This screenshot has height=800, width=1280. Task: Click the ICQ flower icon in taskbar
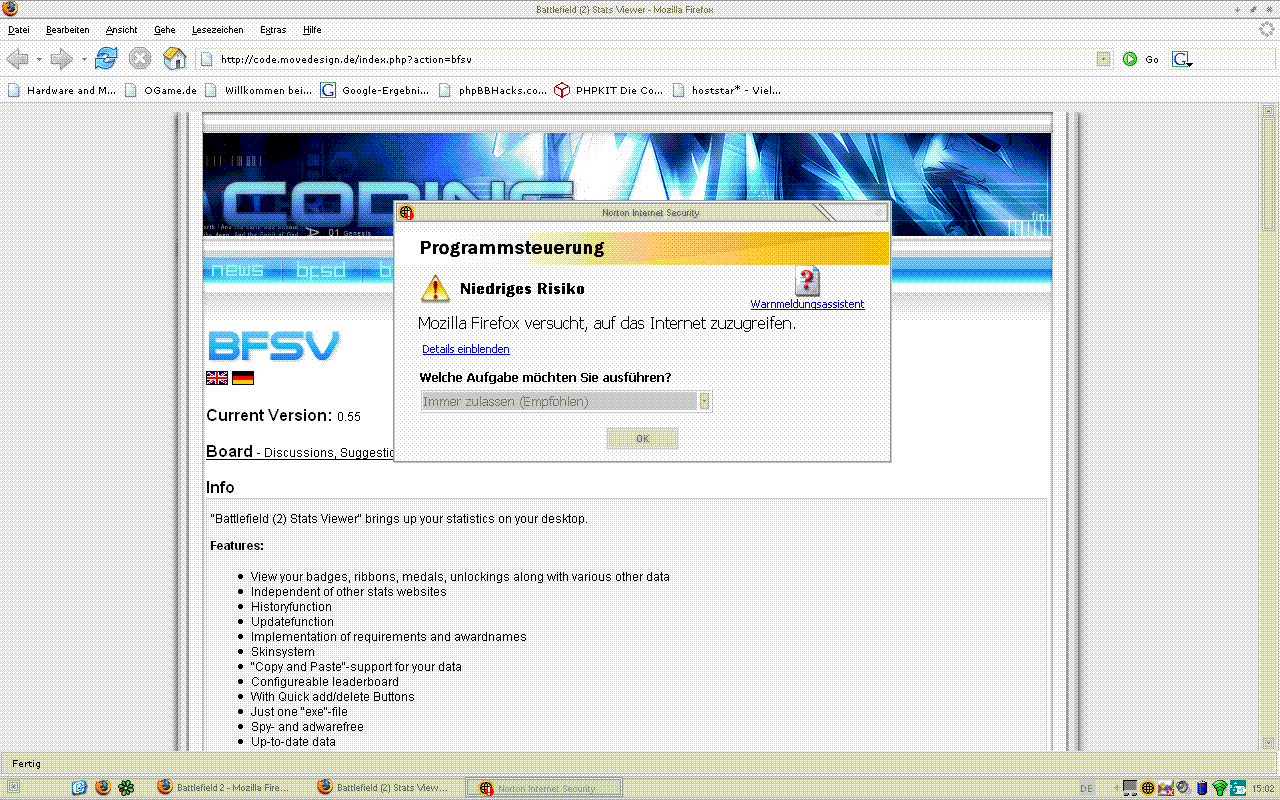(x=126, y=788)
